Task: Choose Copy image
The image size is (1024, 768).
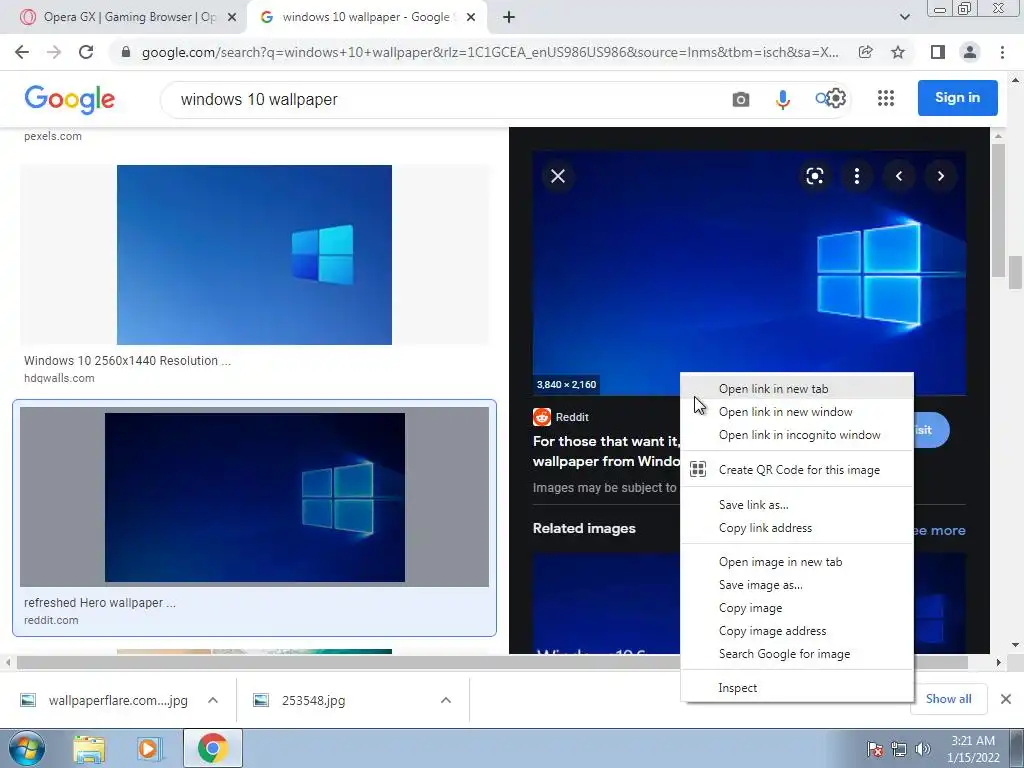Action: [x=797, y=608]
